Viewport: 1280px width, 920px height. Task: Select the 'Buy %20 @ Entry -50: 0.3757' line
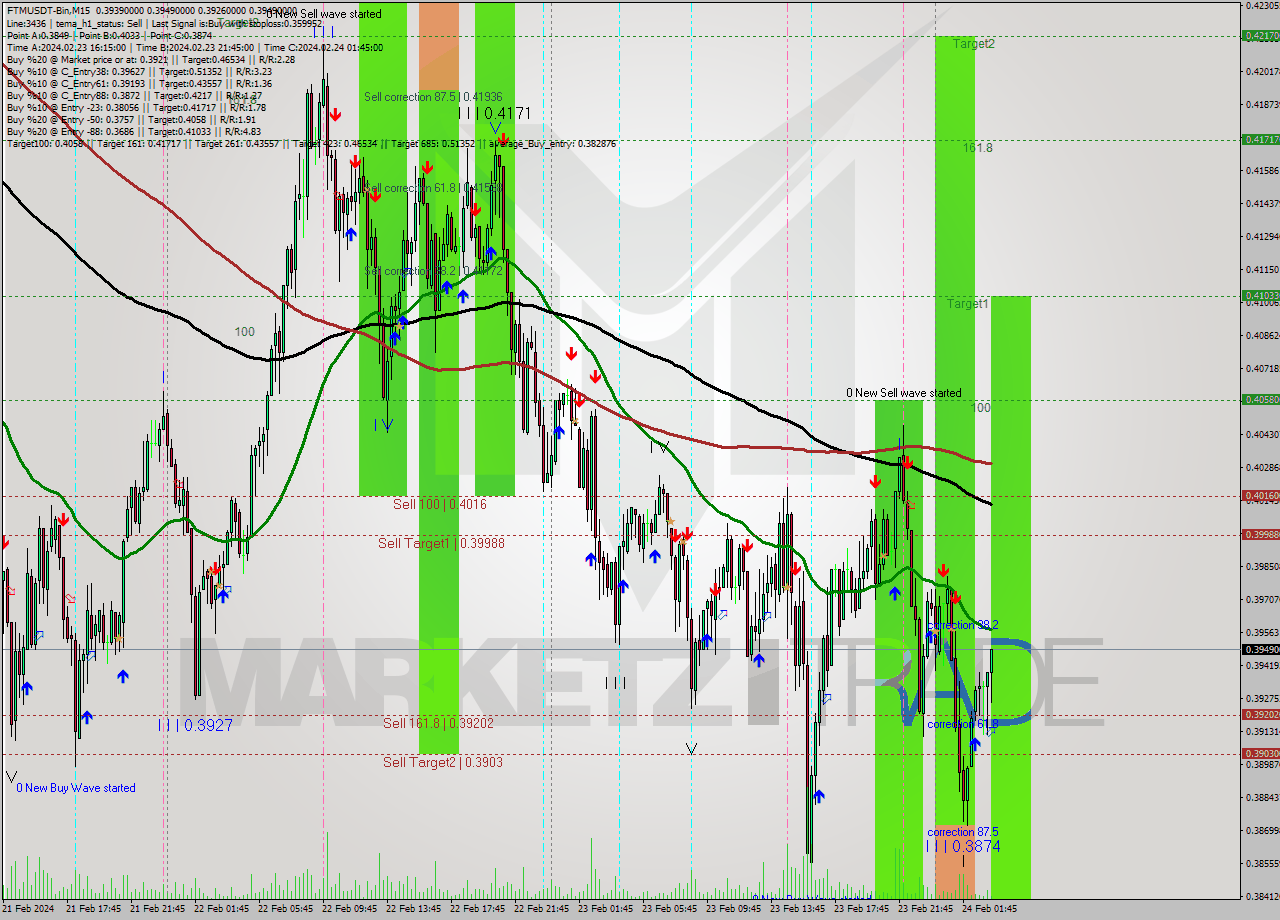132,119
